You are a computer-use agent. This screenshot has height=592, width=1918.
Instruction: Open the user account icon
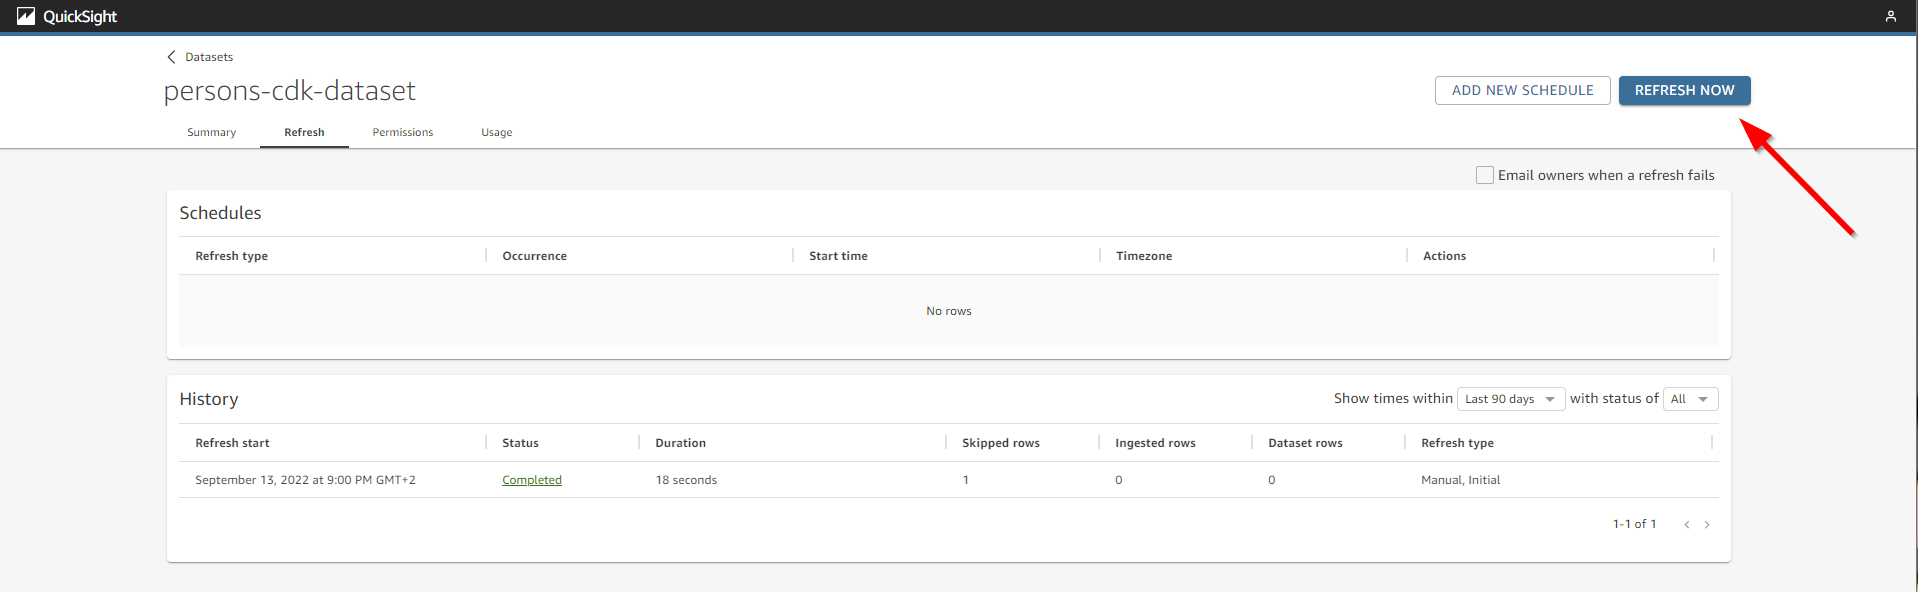[1891, 16]
